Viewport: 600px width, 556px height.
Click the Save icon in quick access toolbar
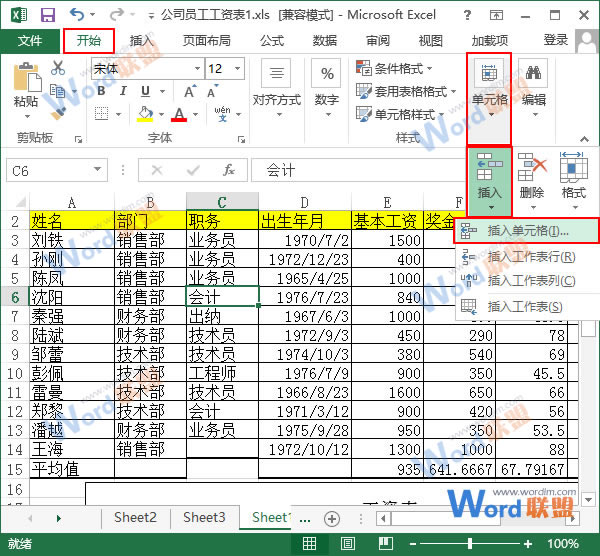(47, 15)
